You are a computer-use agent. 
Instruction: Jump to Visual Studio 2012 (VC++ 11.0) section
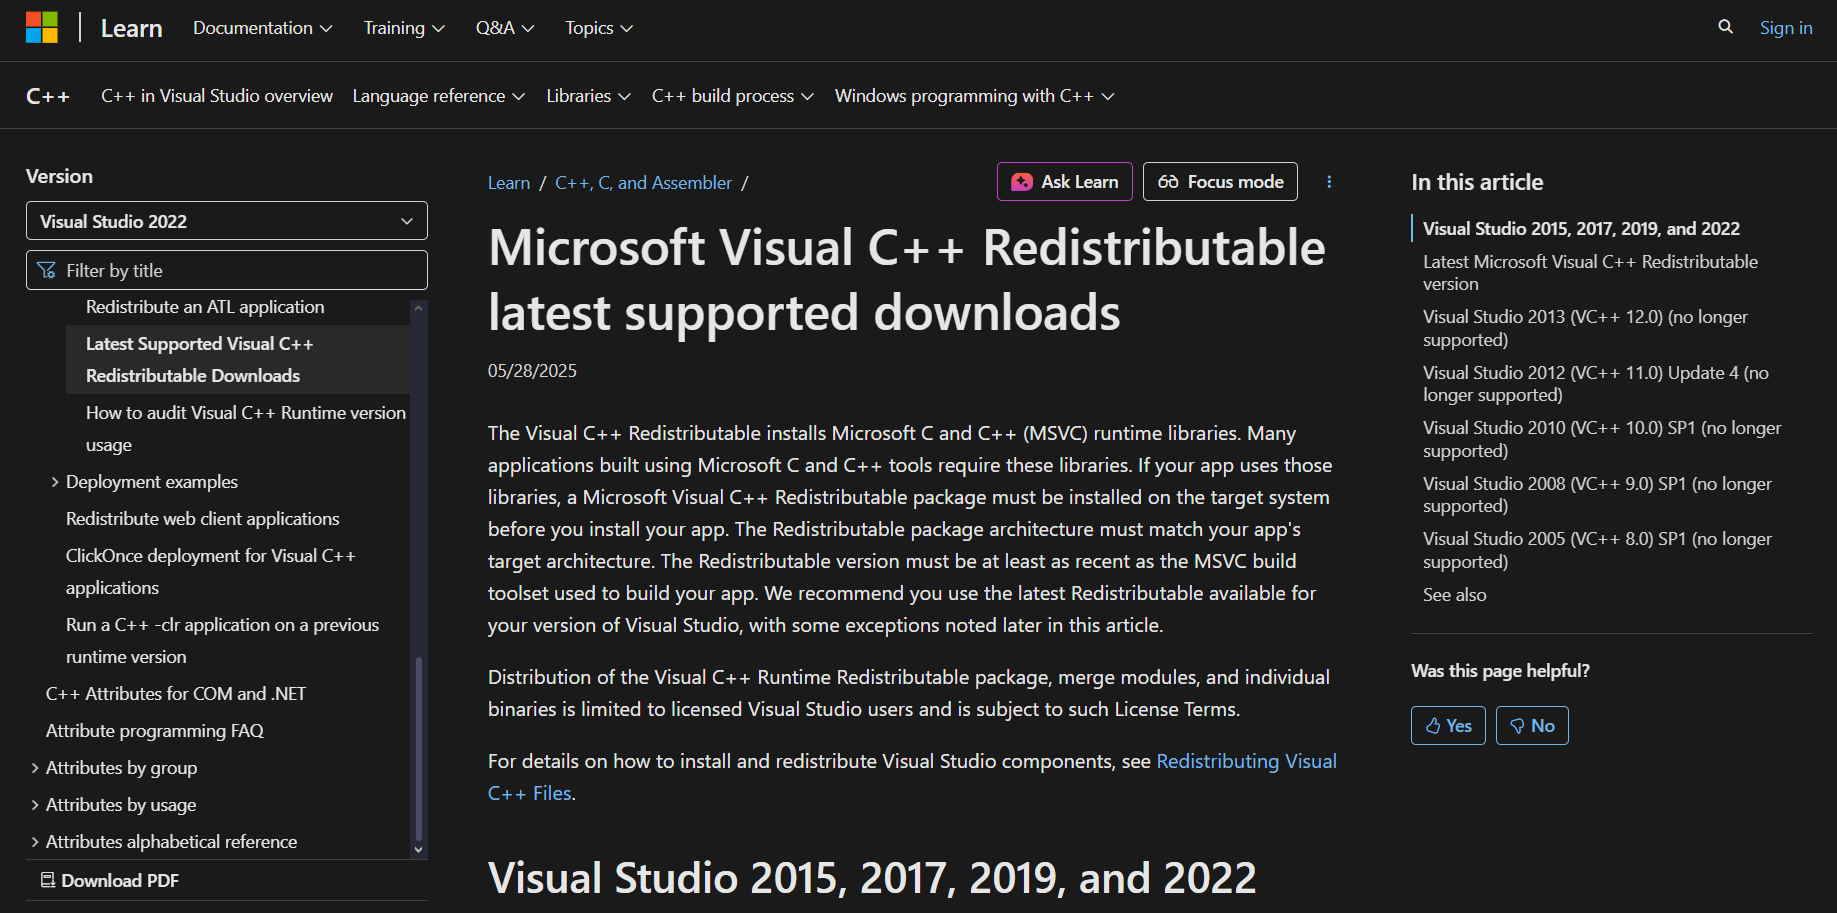click(1596, 384)
